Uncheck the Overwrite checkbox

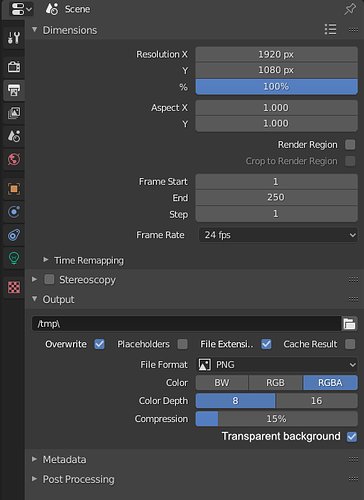(x=99, y=344)
